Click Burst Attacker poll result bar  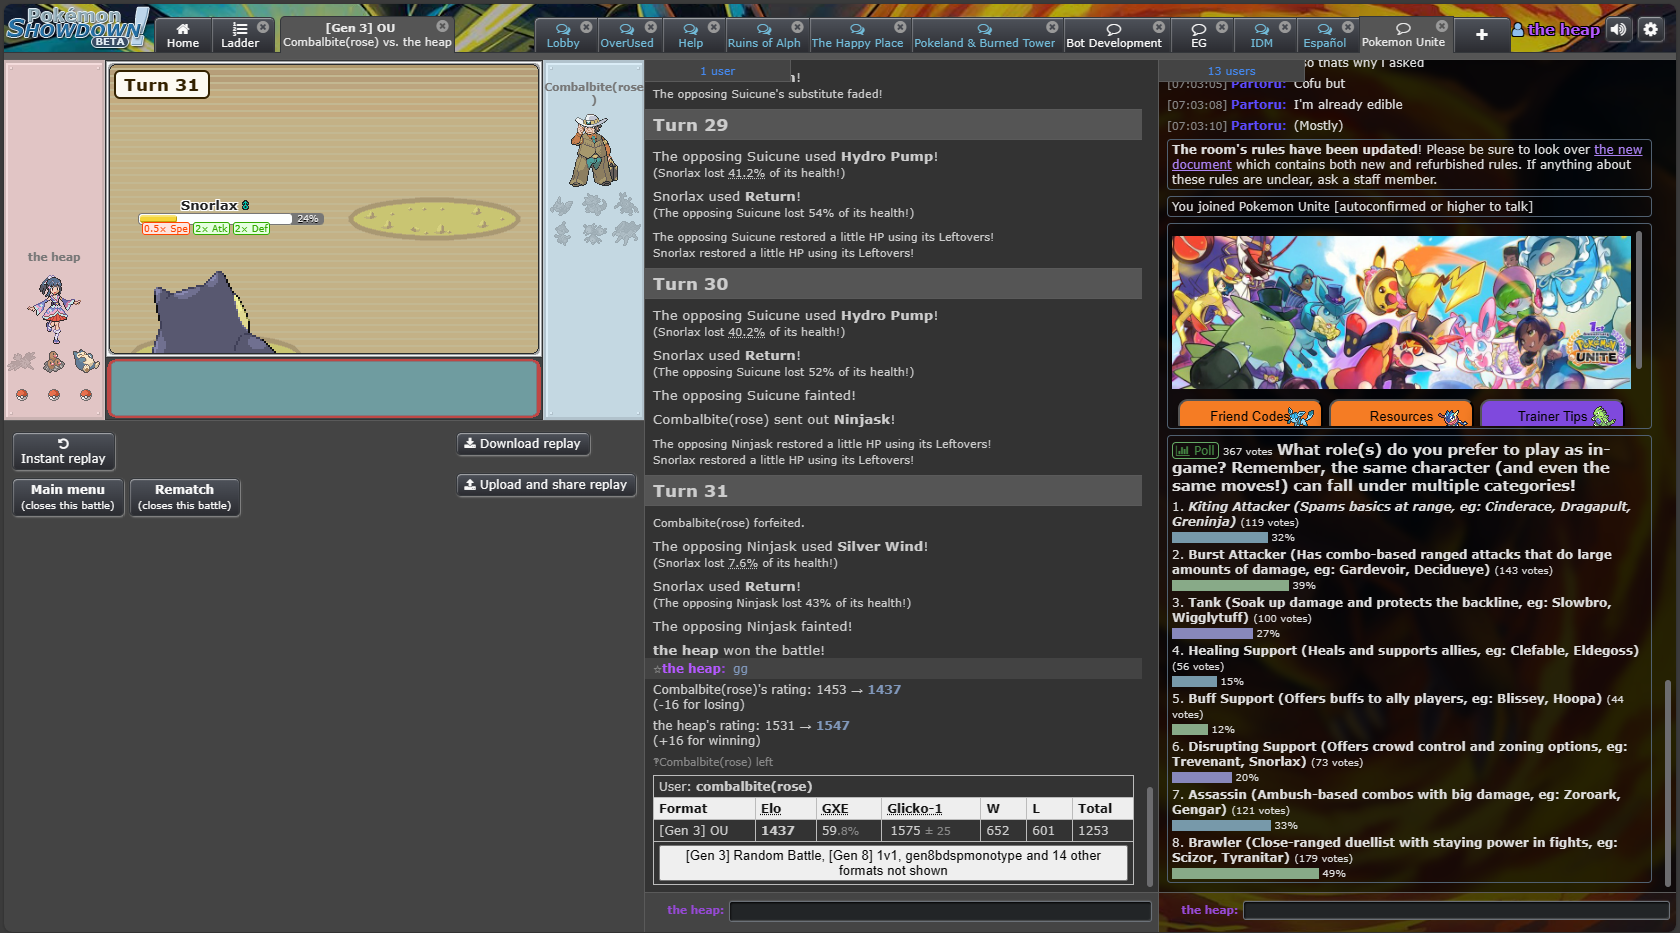click(x=1230, y=586)
